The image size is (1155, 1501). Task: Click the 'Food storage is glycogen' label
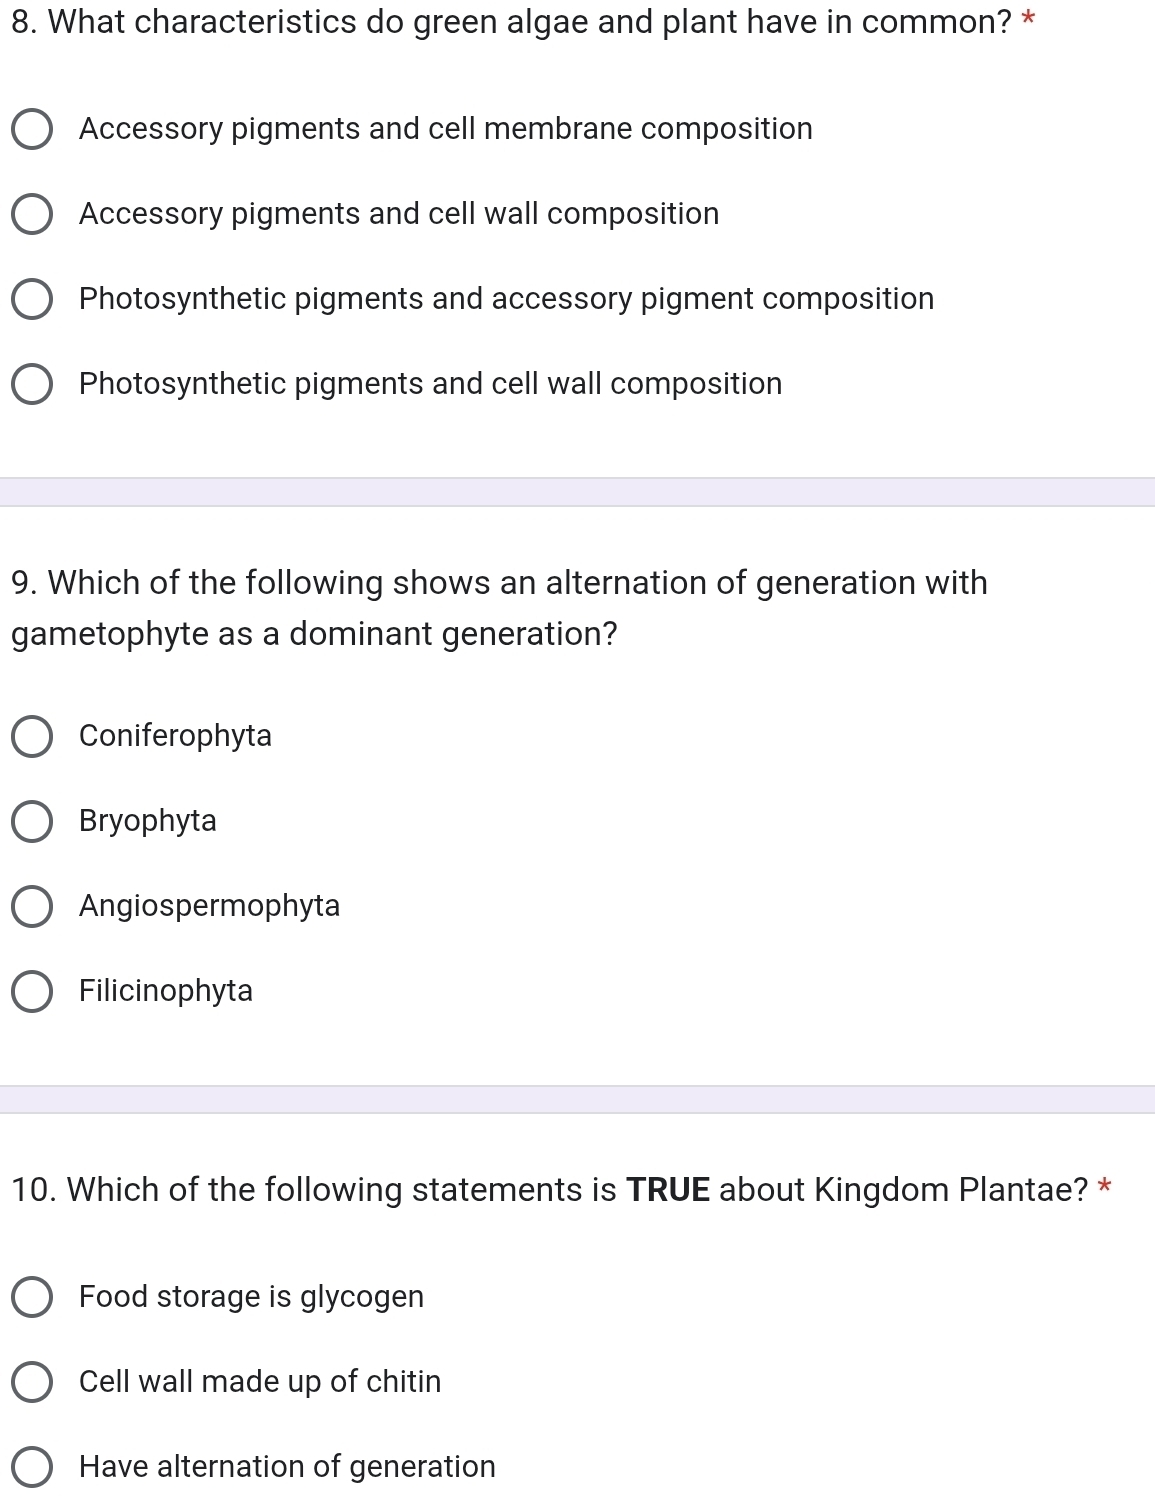[x=251, y=1297]
